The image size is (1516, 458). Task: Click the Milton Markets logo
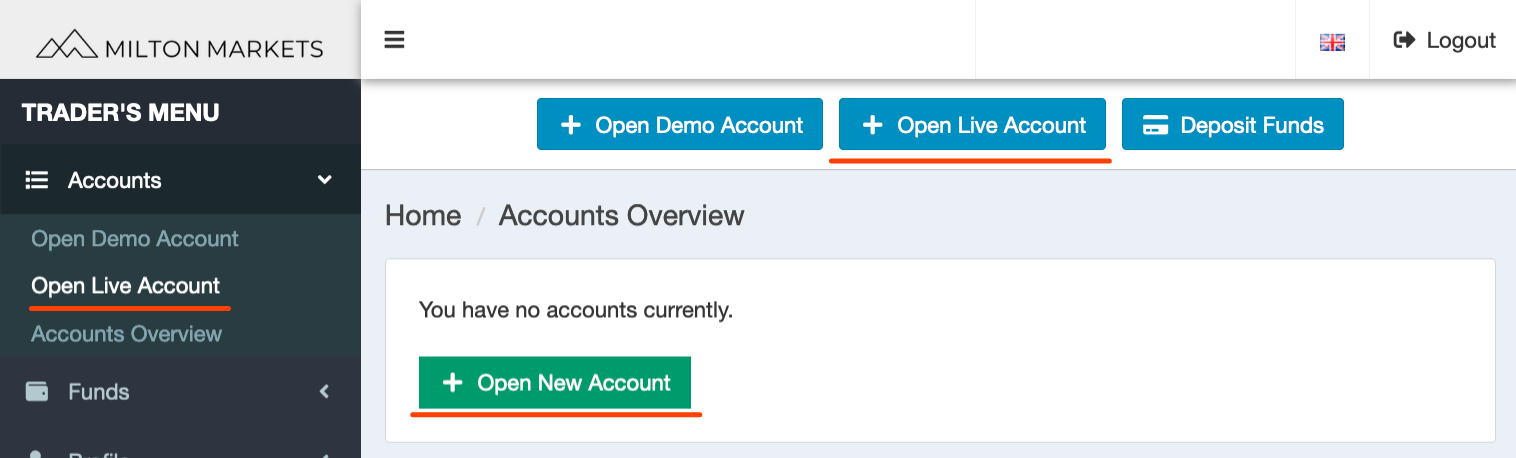point(180,46)
